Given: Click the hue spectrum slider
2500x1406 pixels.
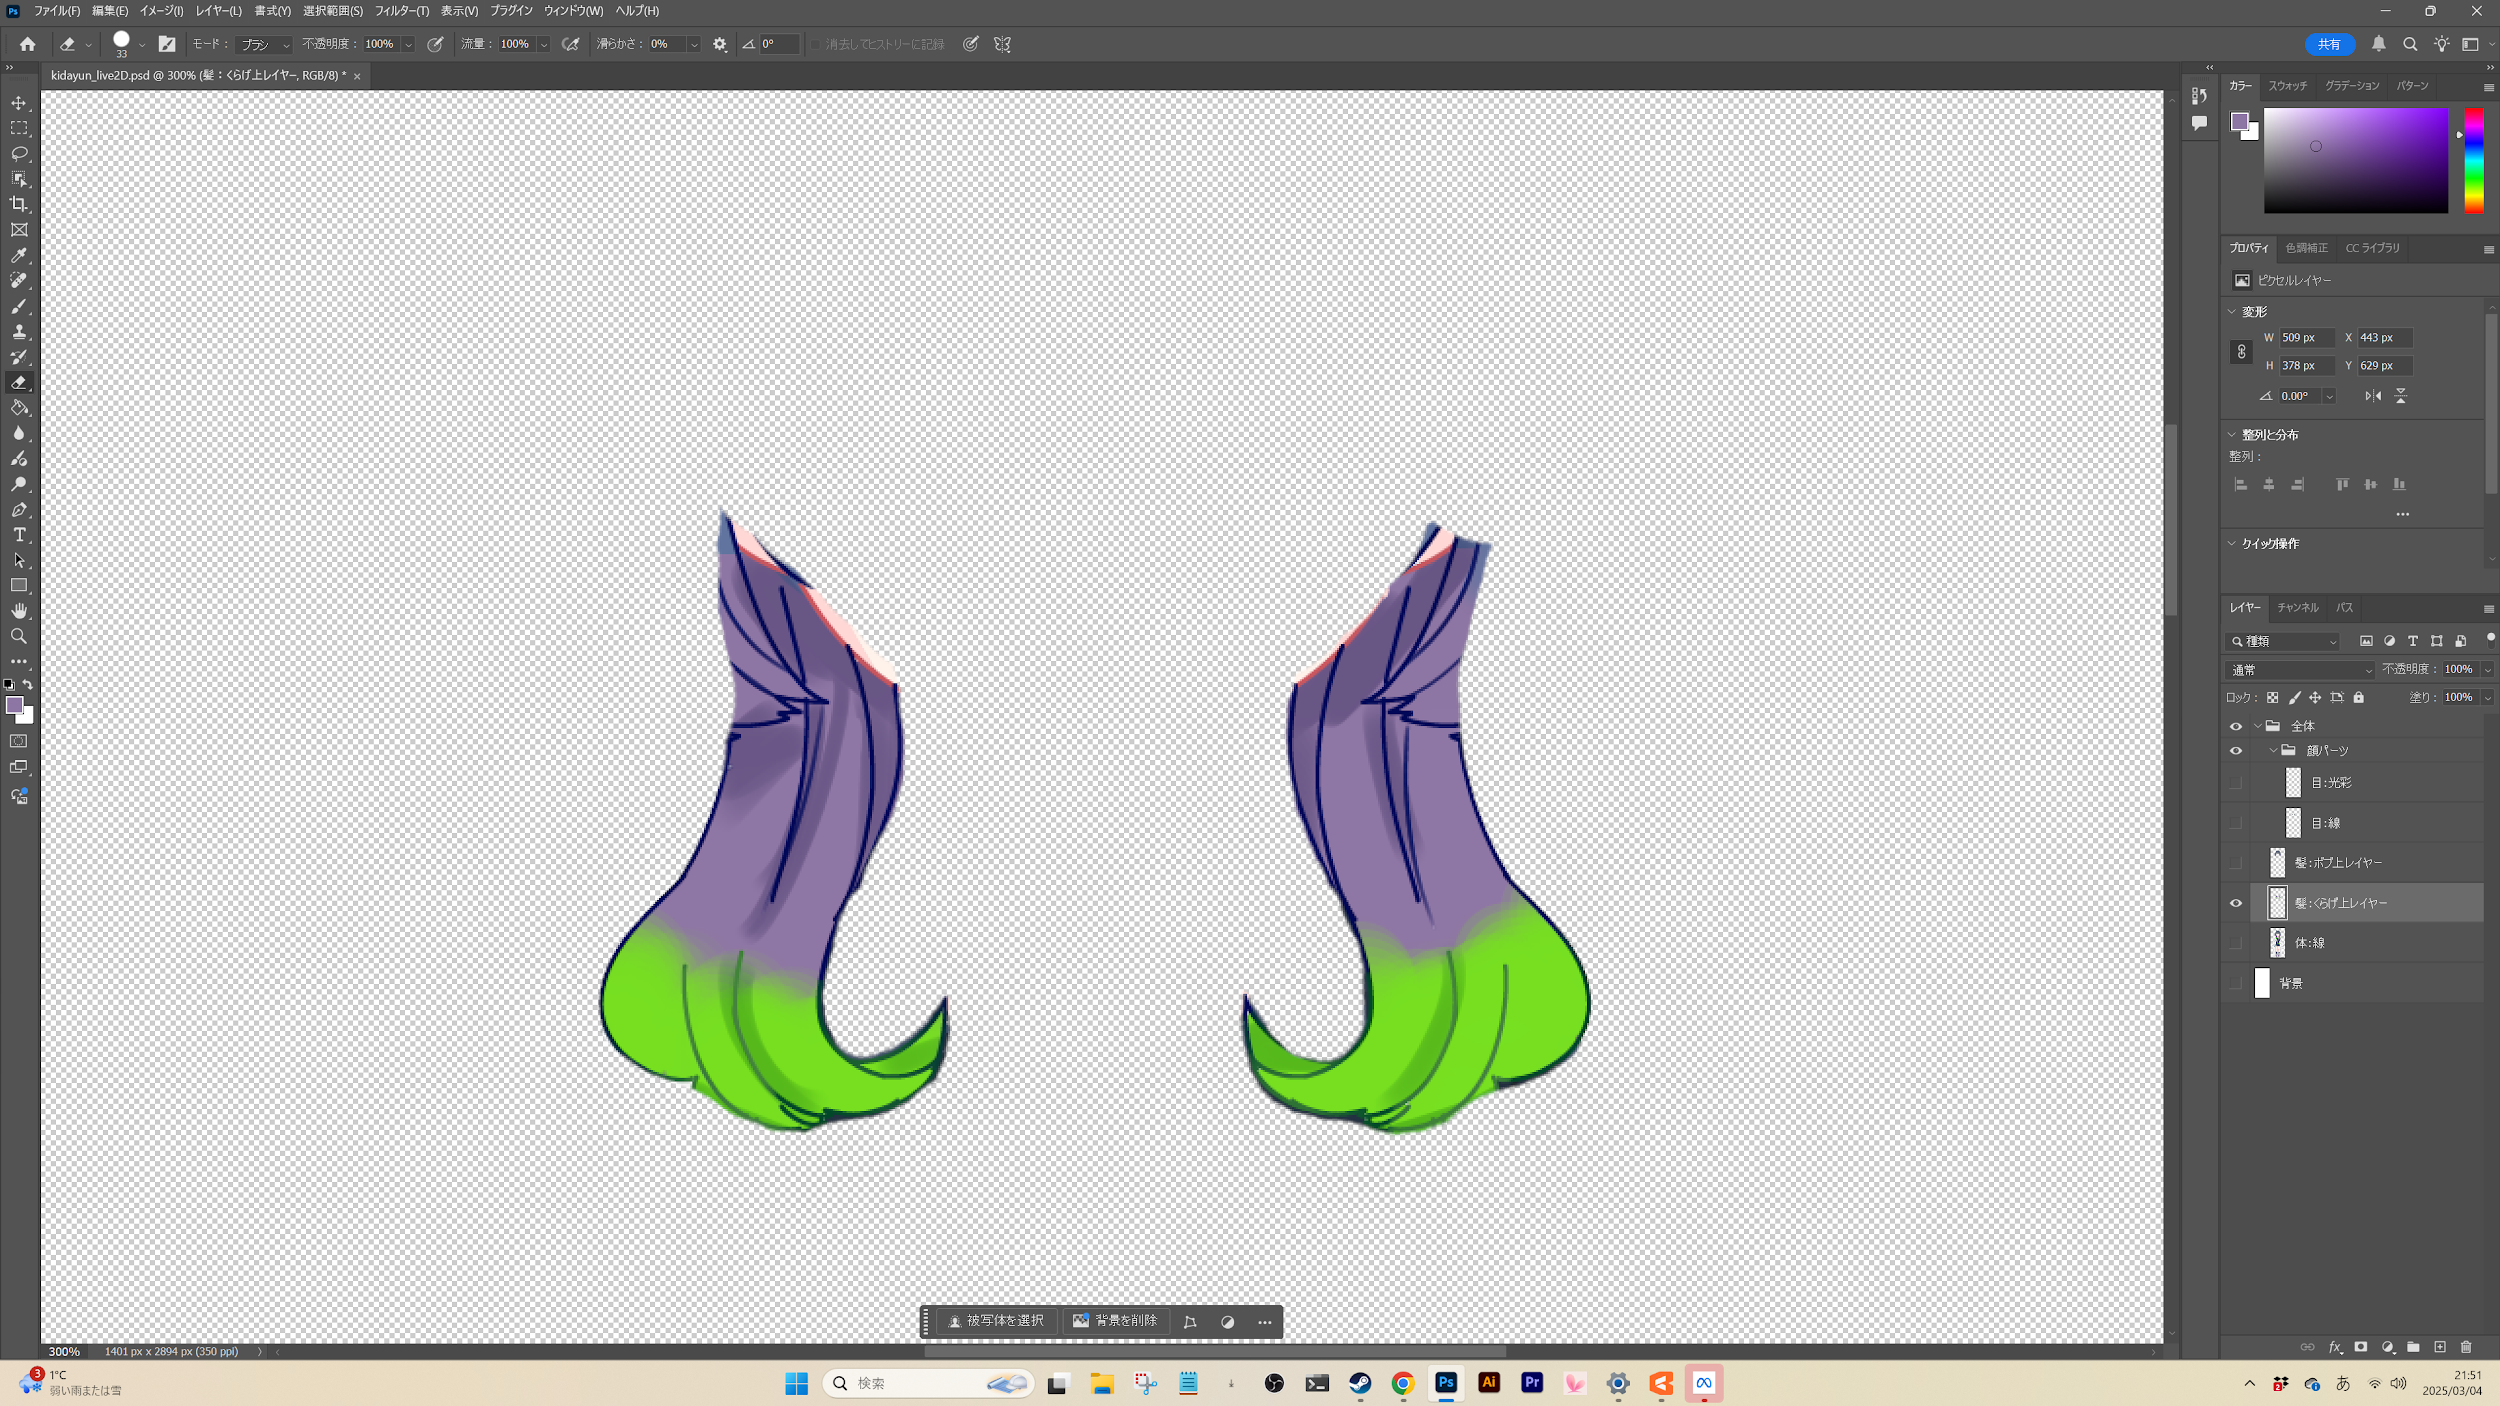Looking at the screenshot, I should 2473,160.
